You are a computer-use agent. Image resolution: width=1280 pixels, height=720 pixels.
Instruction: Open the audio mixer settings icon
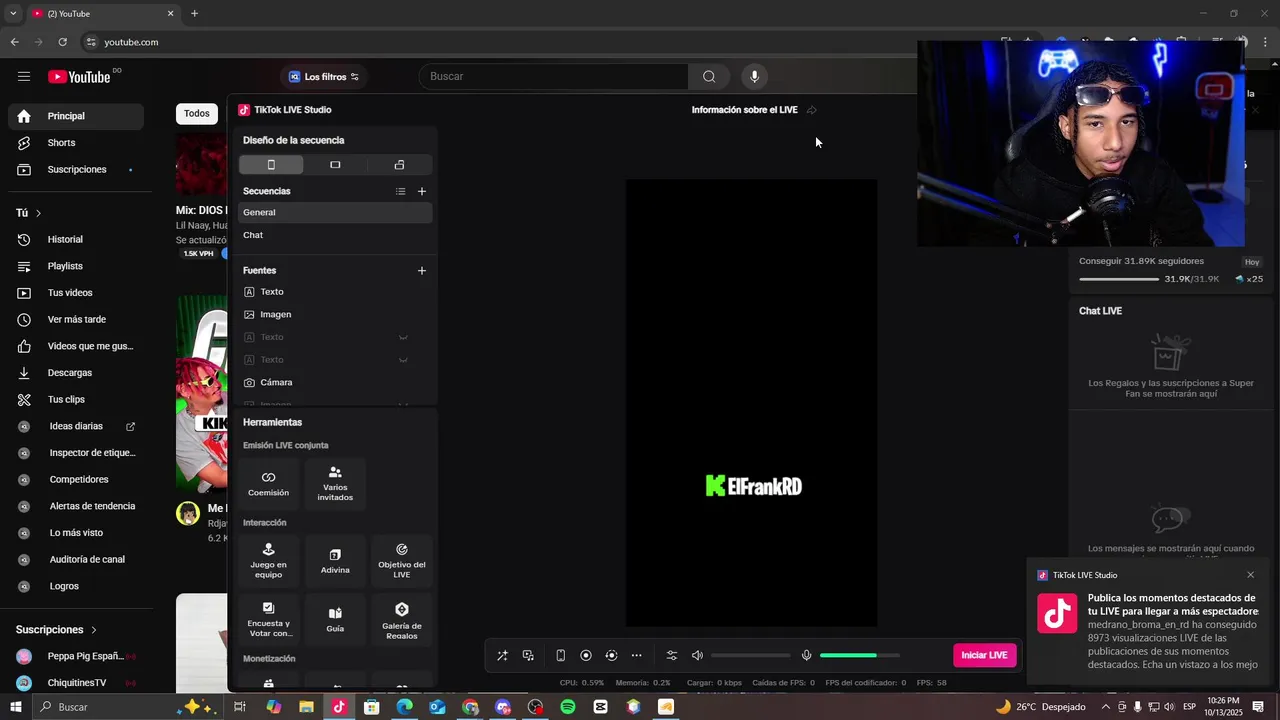672,656
